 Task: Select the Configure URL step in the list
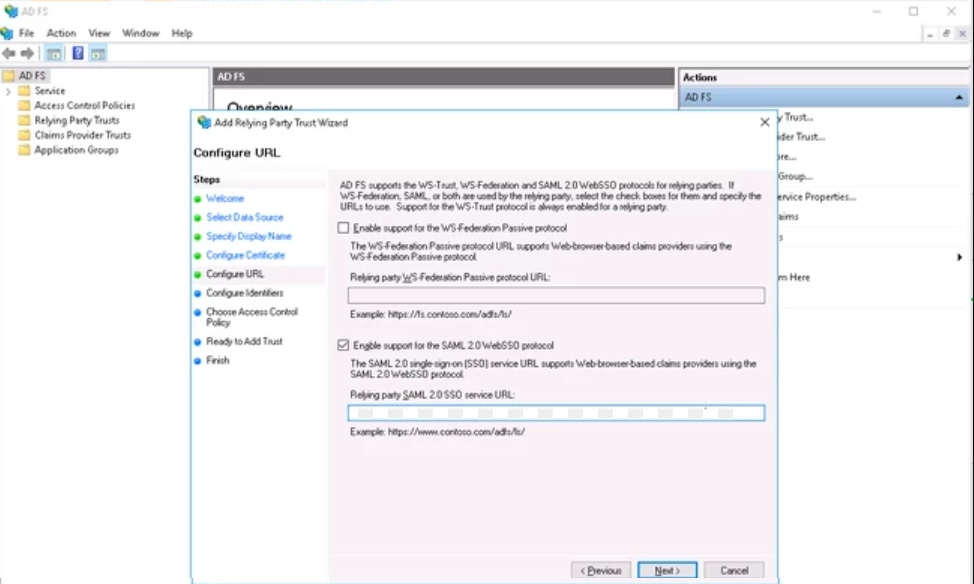[x=235, y=274]
